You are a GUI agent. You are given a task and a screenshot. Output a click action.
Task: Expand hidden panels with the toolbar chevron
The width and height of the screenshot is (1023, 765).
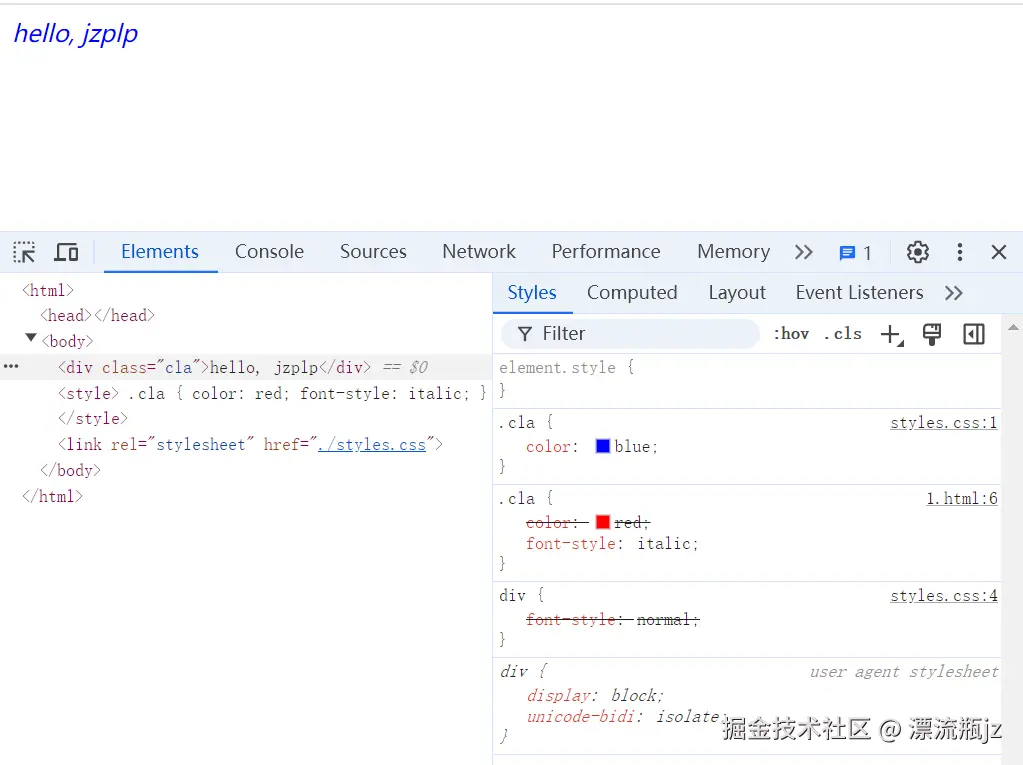tap(803, 252)
